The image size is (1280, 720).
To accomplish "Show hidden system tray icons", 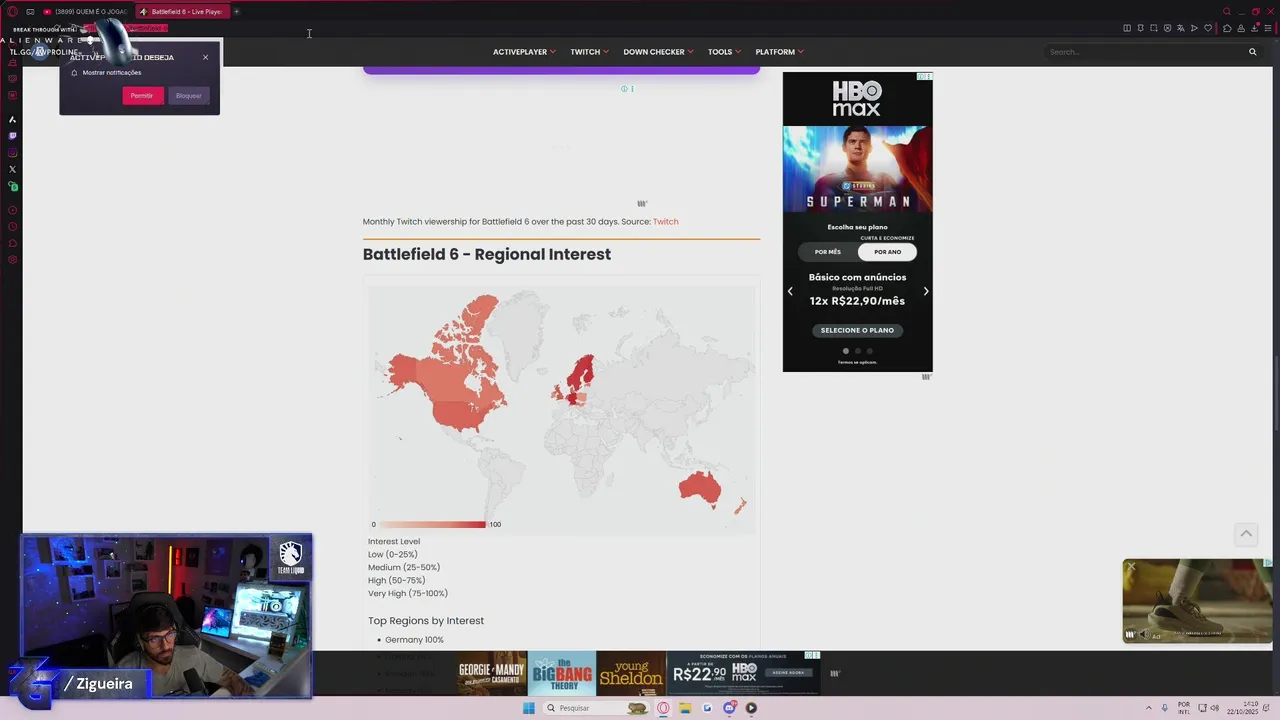I will 1148,708.
